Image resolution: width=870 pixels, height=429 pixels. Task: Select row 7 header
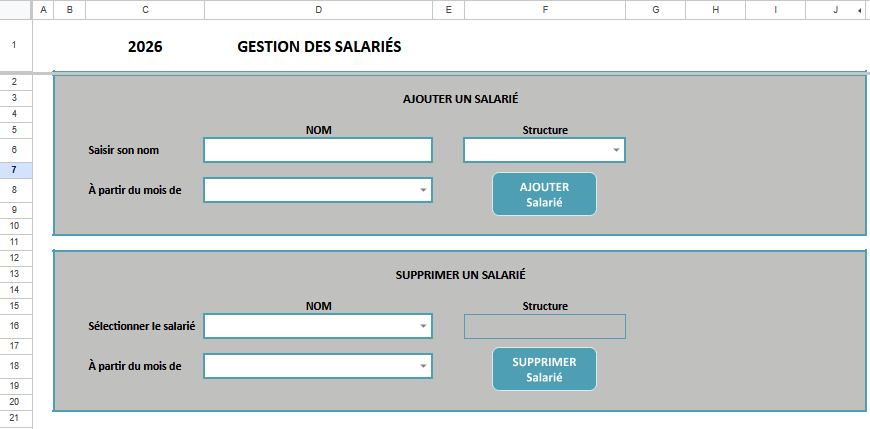tap(14, 170)
